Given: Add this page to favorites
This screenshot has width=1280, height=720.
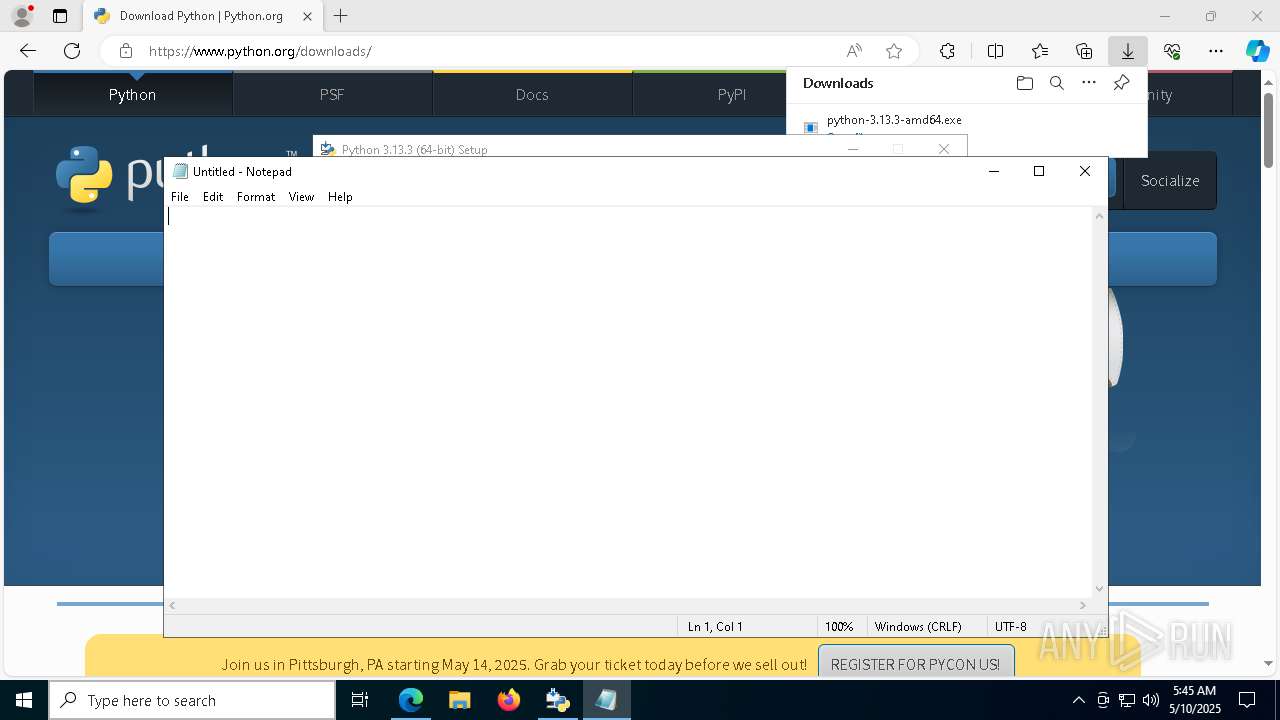Looking at the screenshot, I should point(894,51).
